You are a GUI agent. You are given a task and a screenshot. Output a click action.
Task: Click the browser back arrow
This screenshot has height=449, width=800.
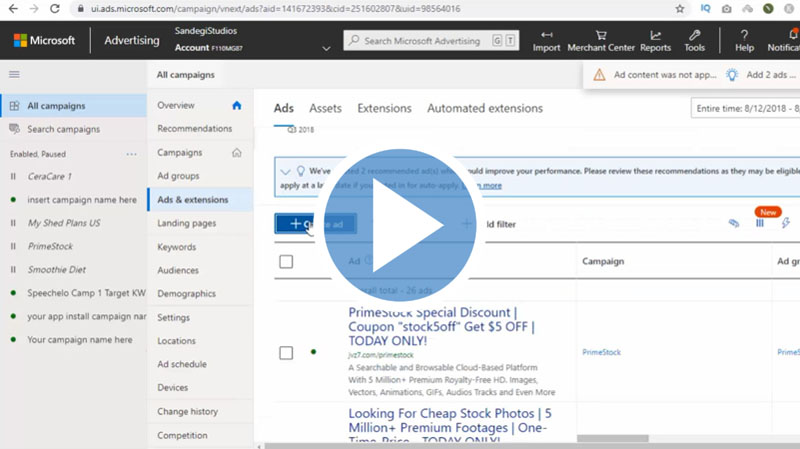13,9
